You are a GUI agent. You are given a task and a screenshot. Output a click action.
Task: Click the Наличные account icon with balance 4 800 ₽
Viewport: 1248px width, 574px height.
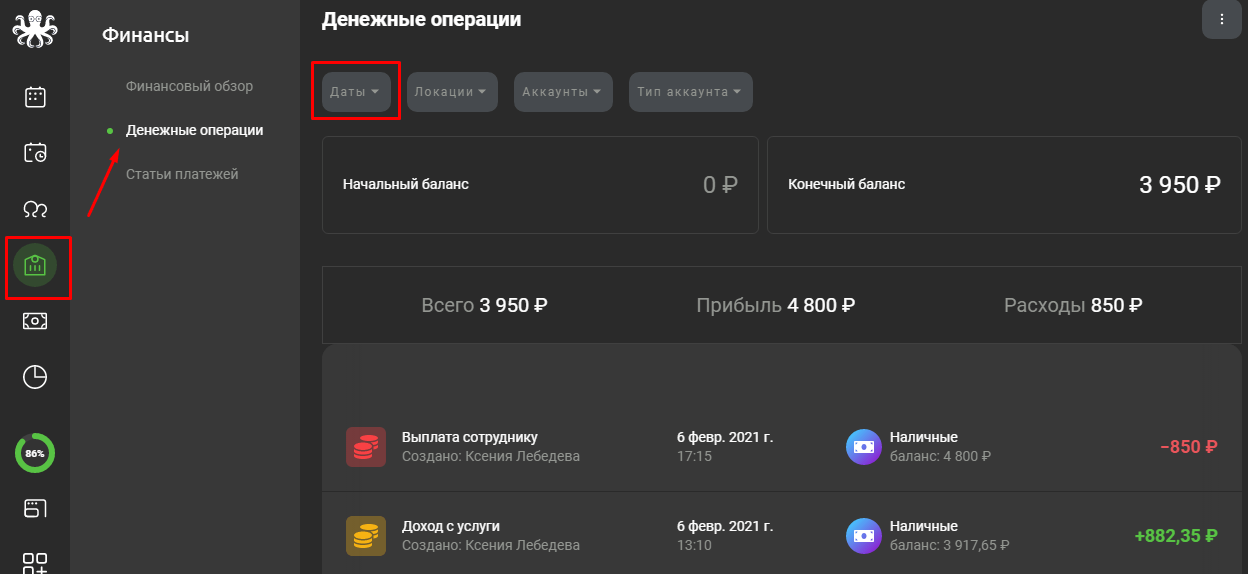pos(863,447)
